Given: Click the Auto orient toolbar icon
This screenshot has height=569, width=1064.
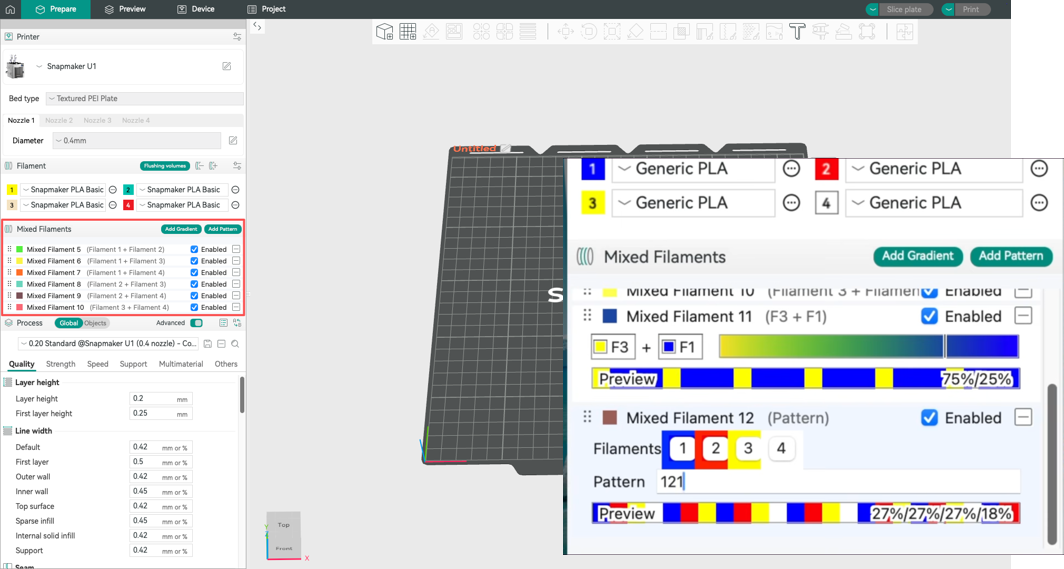Looking at the screenshot, I should tap(431, 32).
